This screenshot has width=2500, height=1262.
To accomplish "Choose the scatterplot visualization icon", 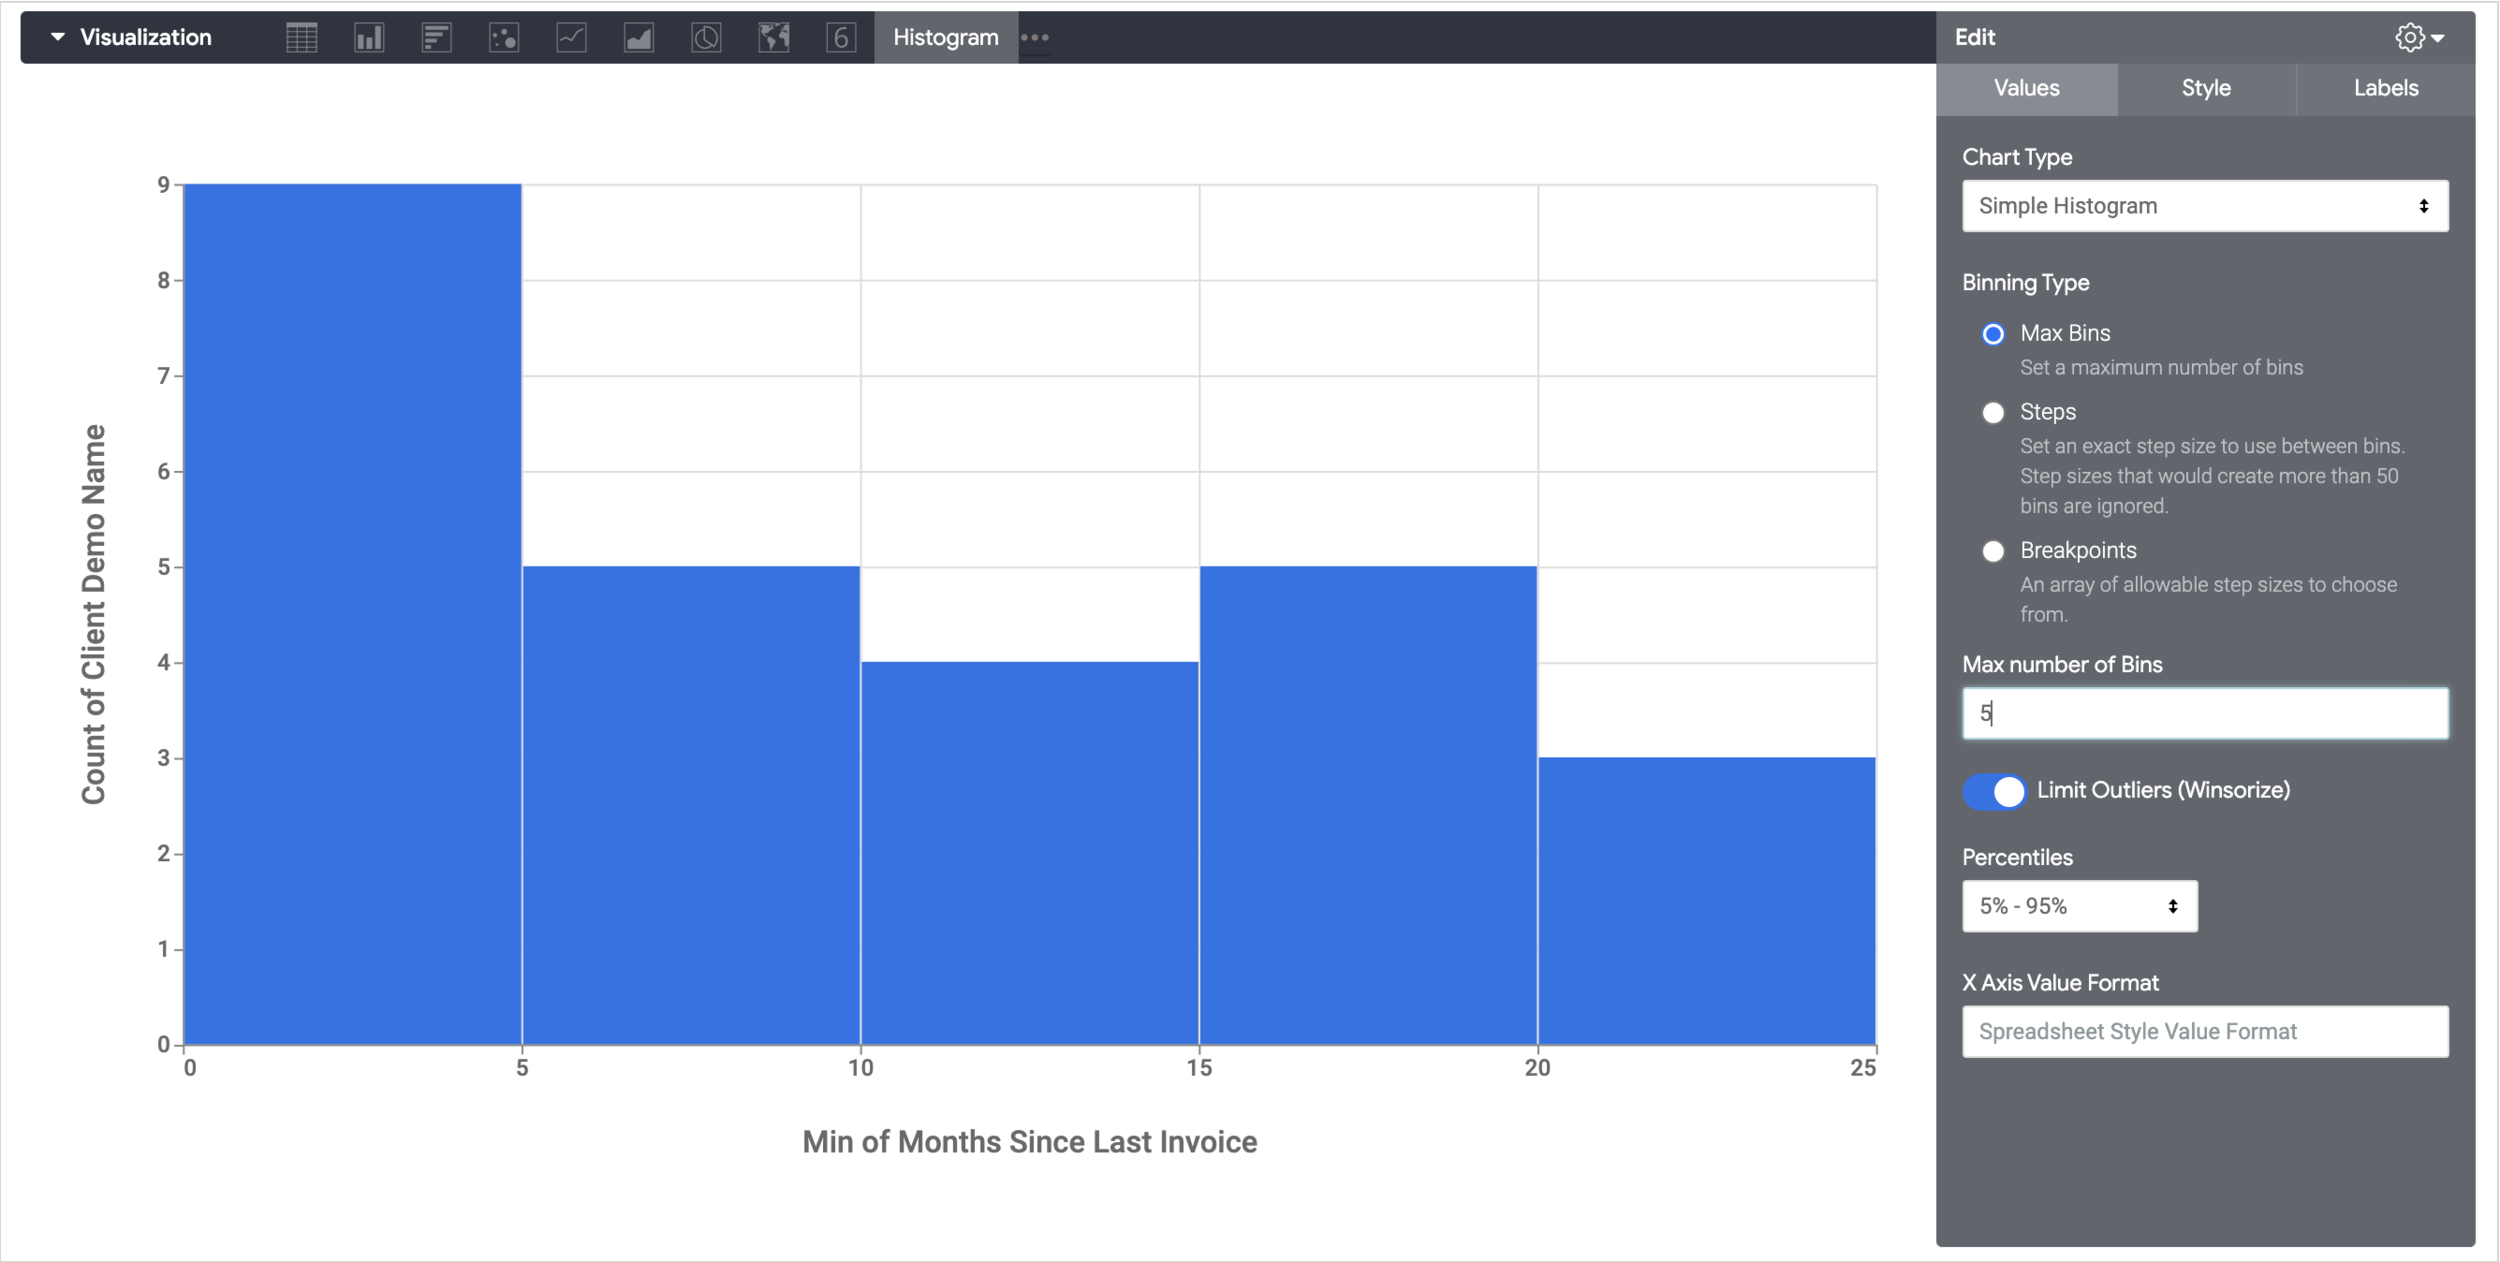I will pyautogui.click(x=504, y=38).
